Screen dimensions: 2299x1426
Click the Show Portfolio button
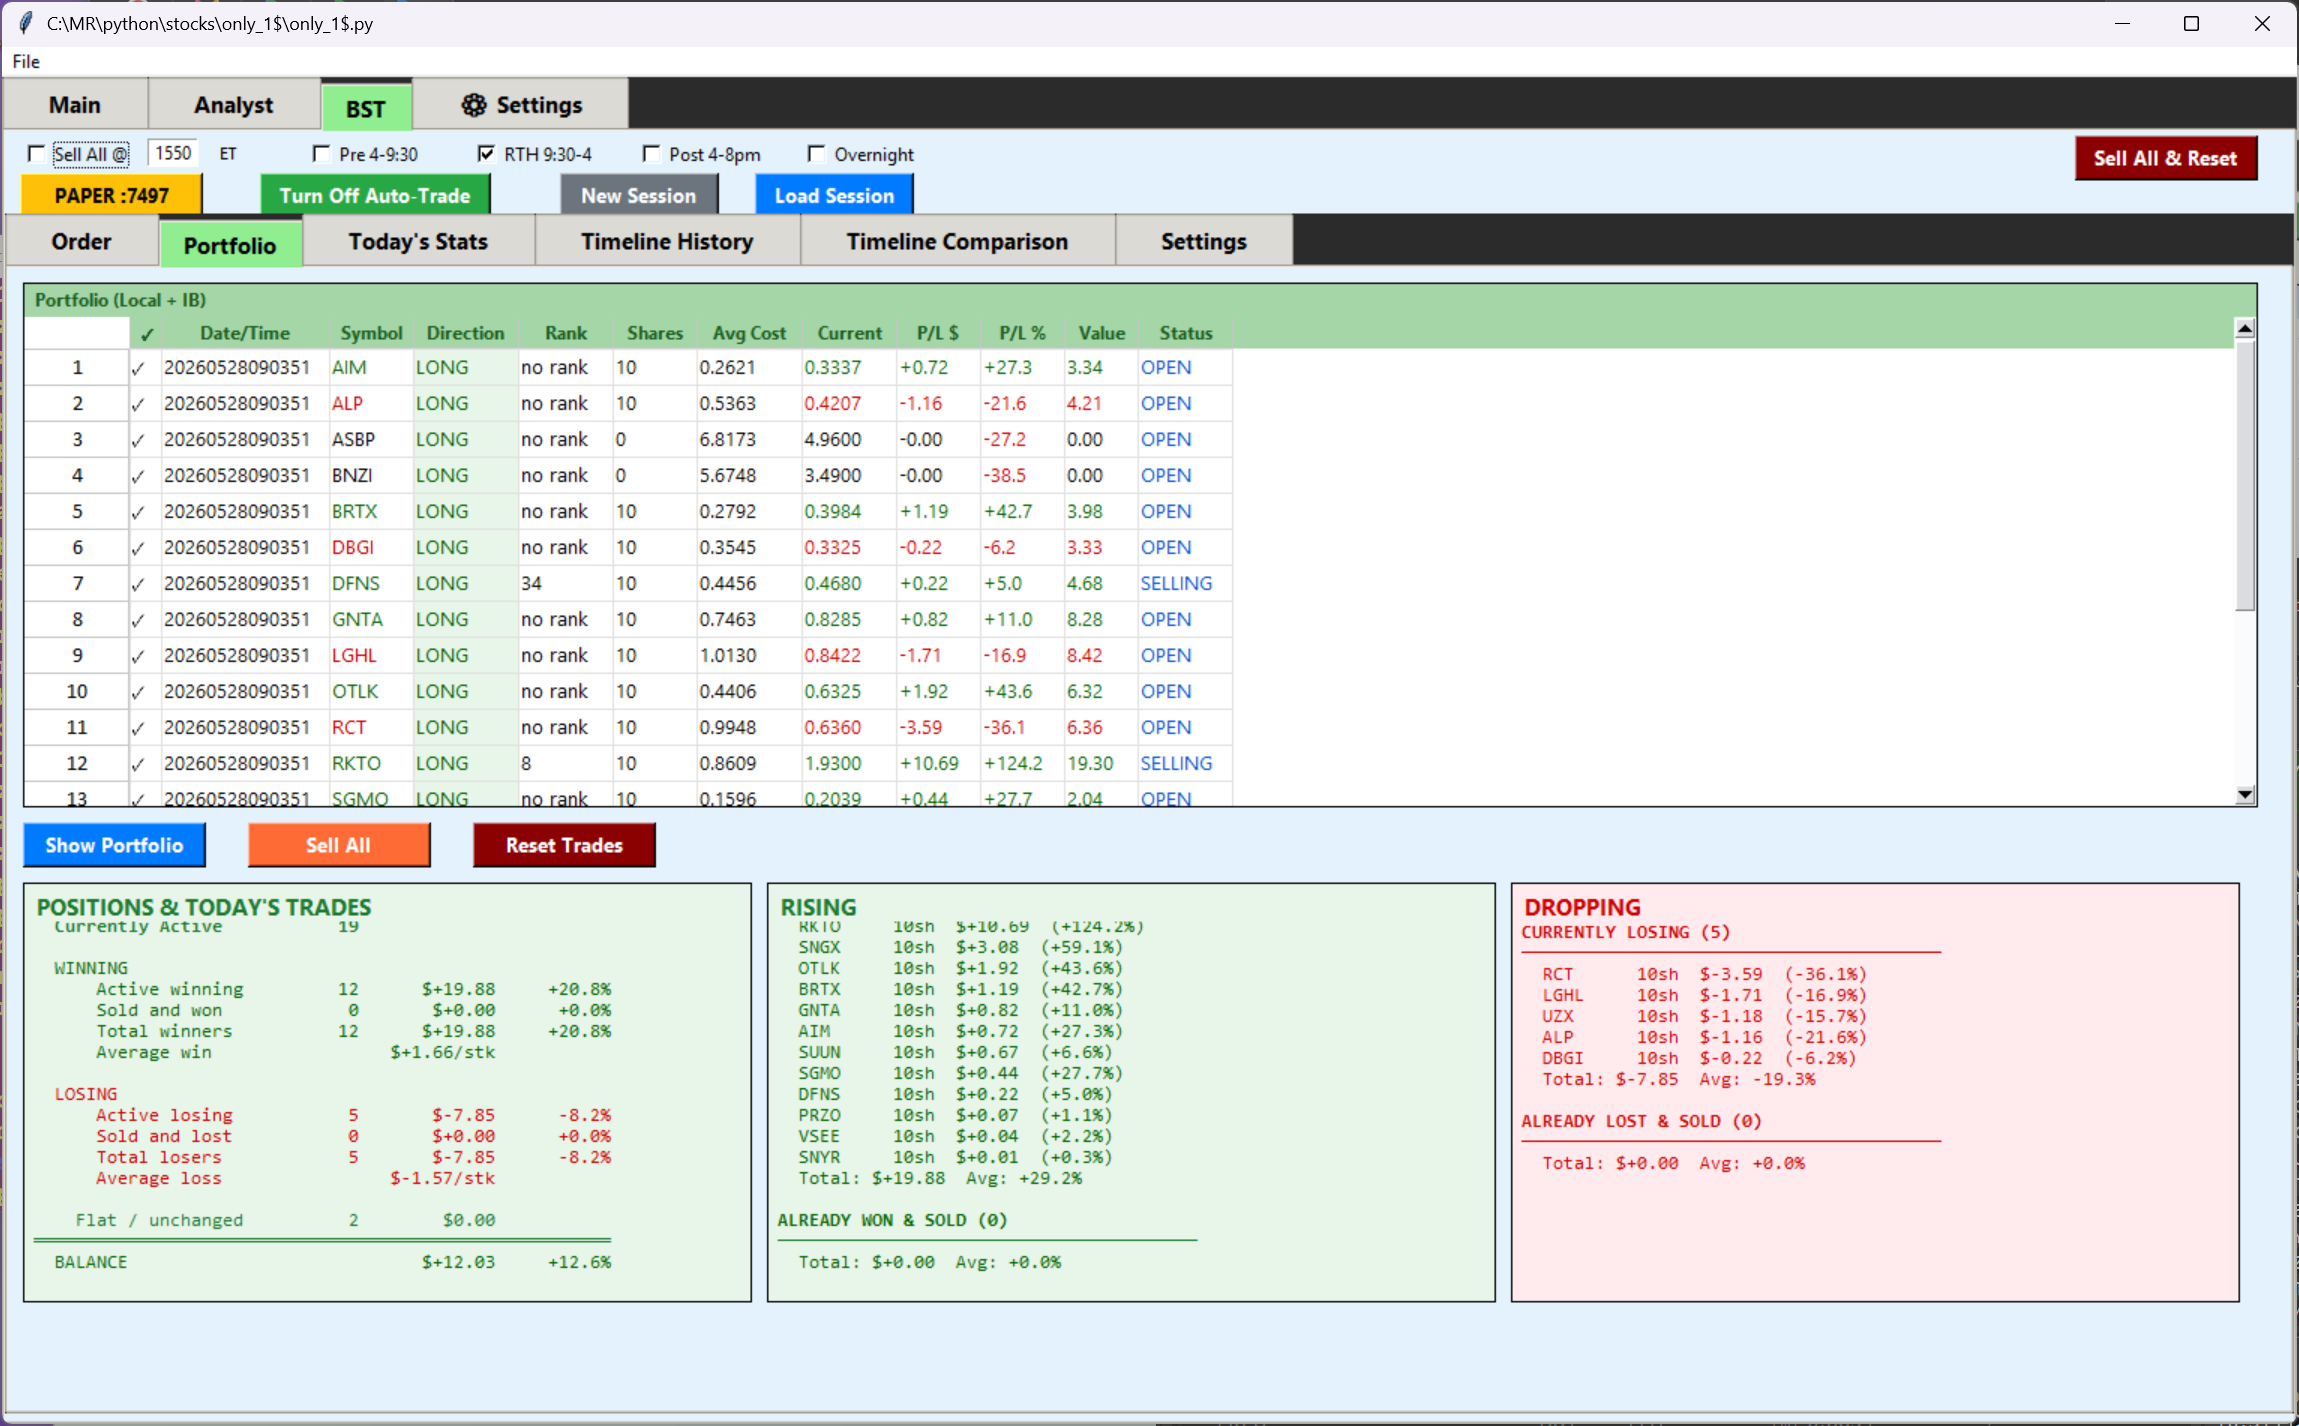114,845
